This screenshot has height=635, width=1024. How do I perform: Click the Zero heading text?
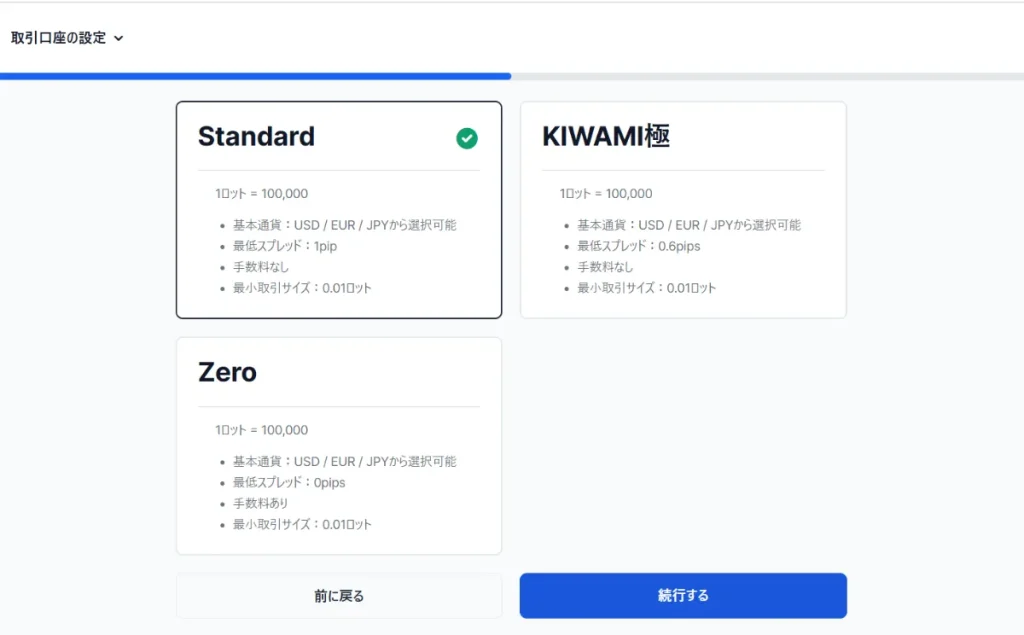point(228,372)
